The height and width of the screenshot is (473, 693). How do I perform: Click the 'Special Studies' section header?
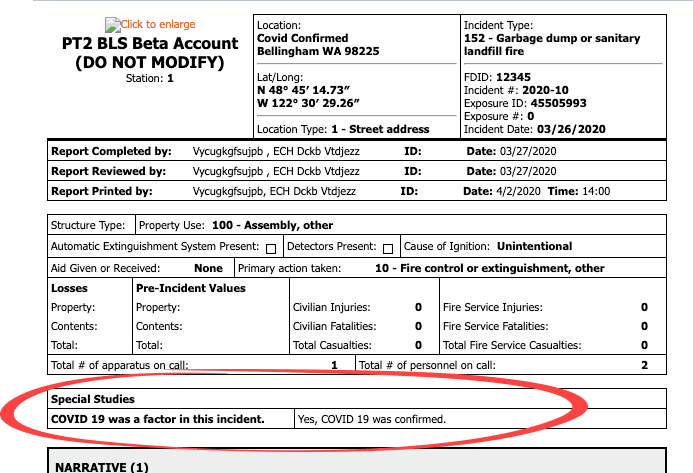coord(94,399)
